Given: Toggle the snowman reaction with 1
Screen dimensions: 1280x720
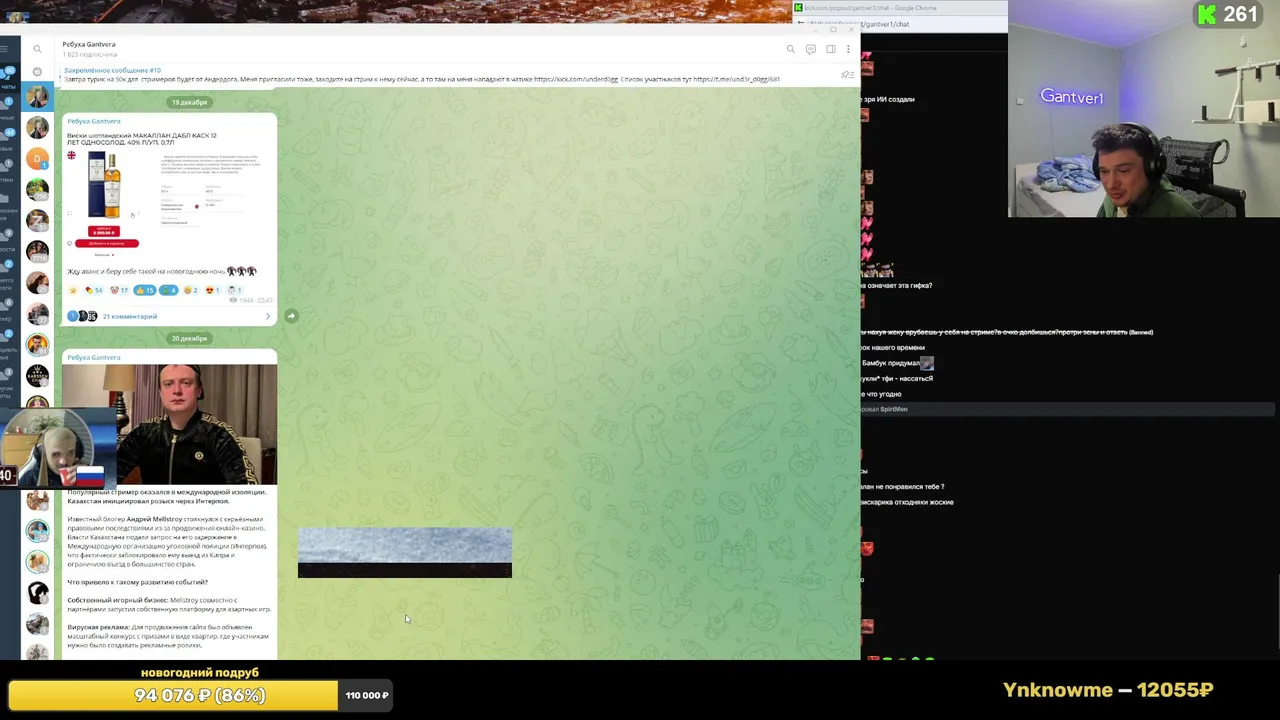Looking at the screenshot, I should point(233,290).
